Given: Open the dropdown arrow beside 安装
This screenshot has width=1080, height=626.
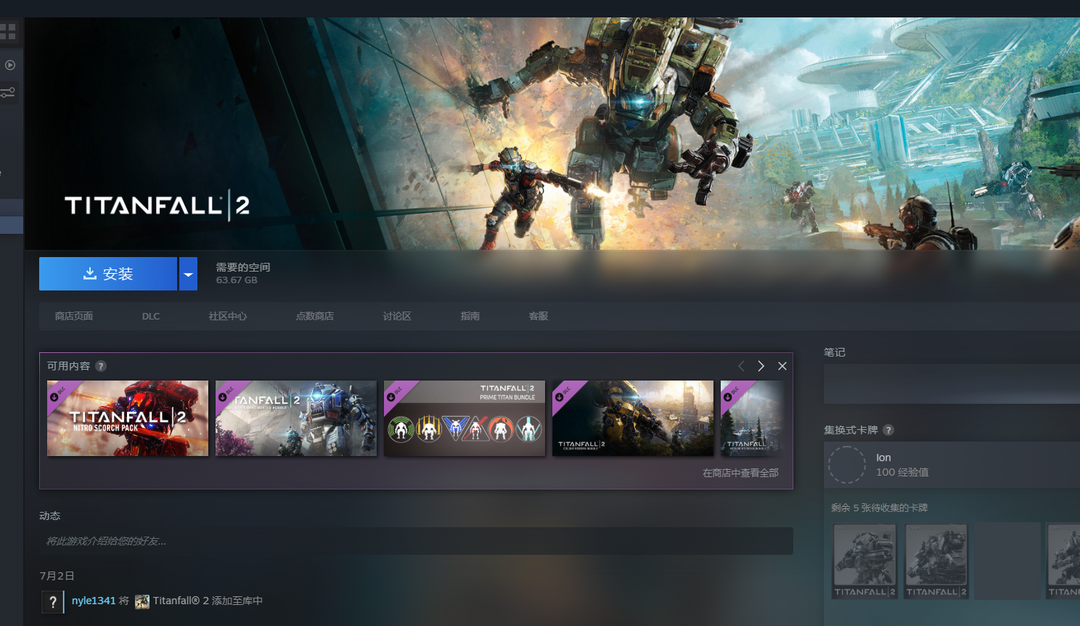Looking at the screenshot, I should (x=188, y=273).
